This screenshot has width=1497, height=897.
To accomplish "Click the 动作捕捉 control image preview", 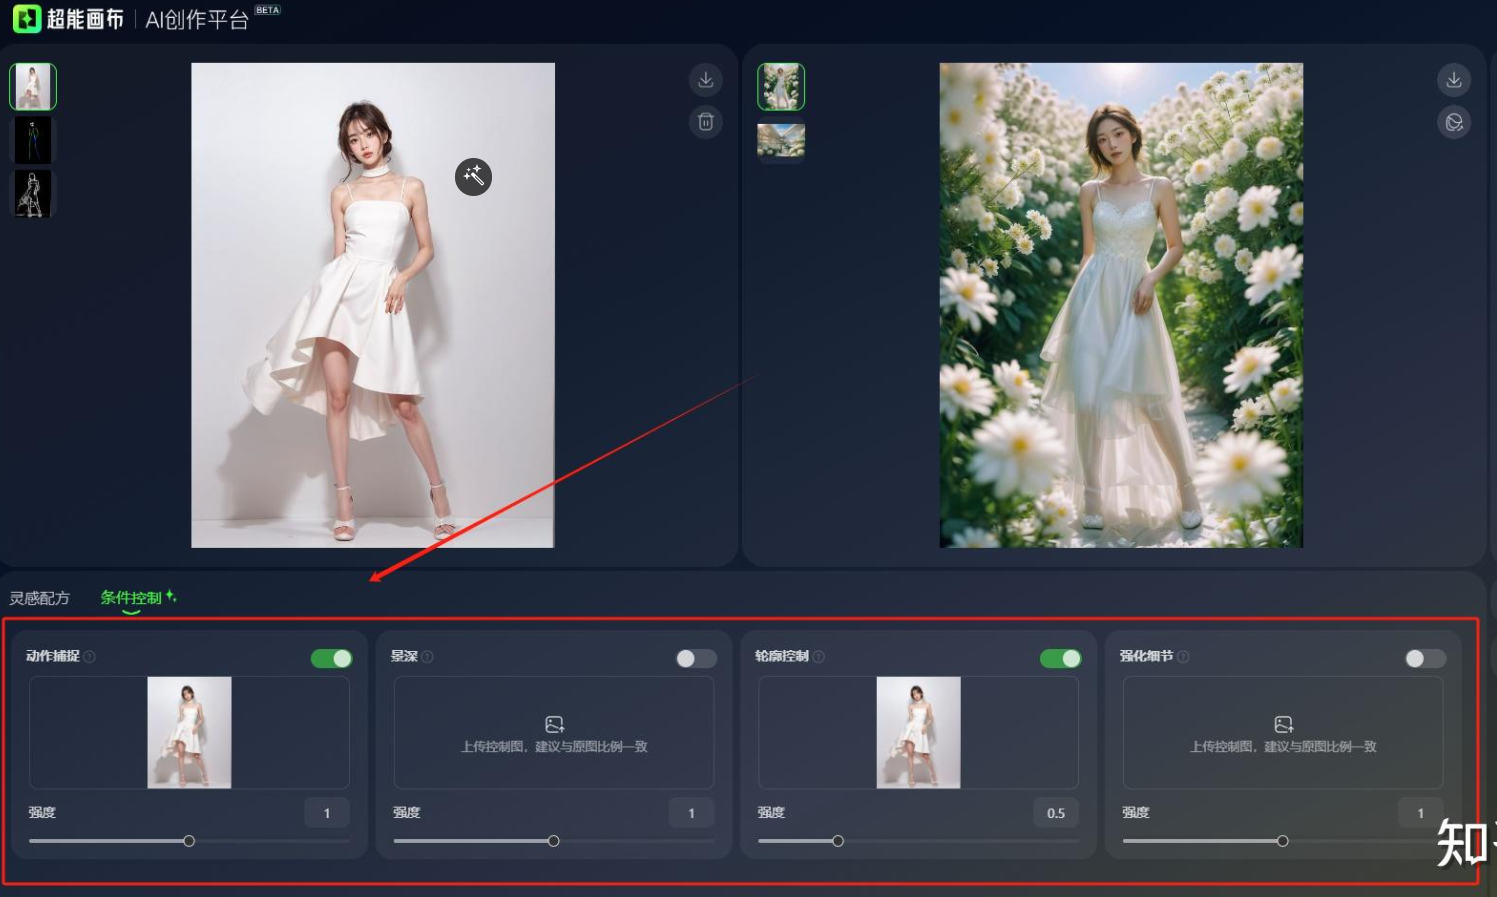I will (188, 732).
